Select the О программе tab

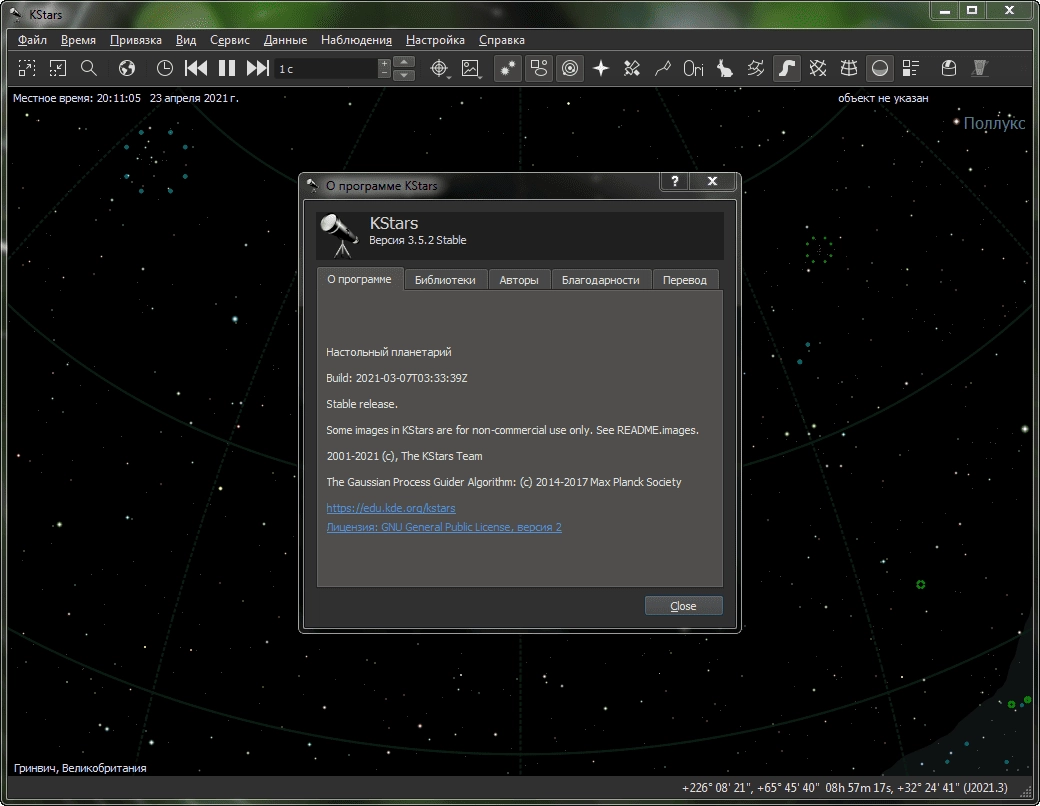click(359, 279)
